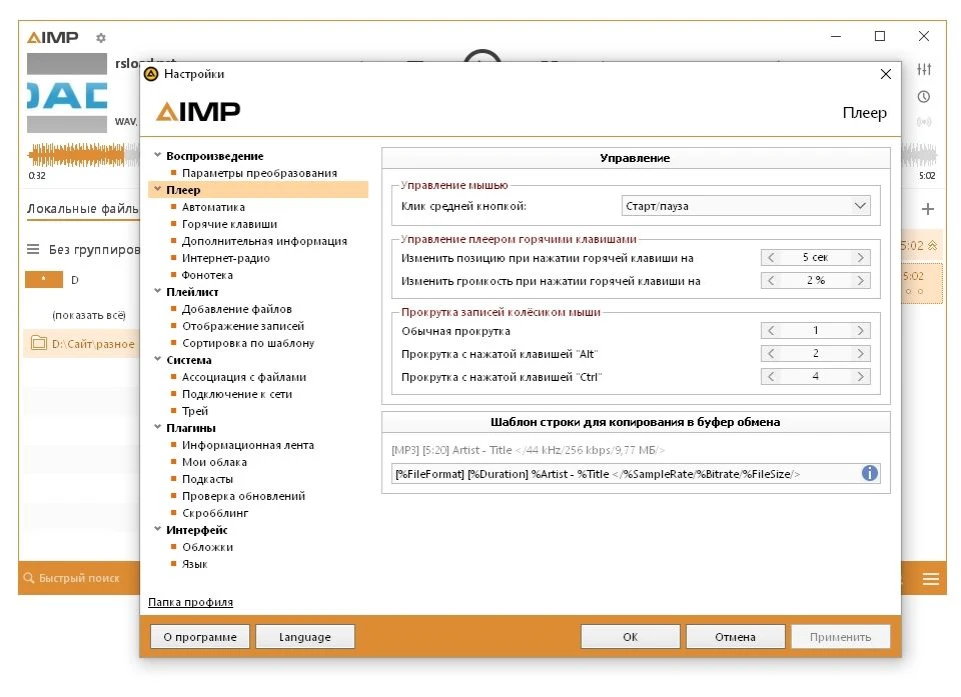The height and width of the screenshot is (697, 961).
Task: Open the grouping lines icon near Без группировки
Action: (x=33, y=249)
